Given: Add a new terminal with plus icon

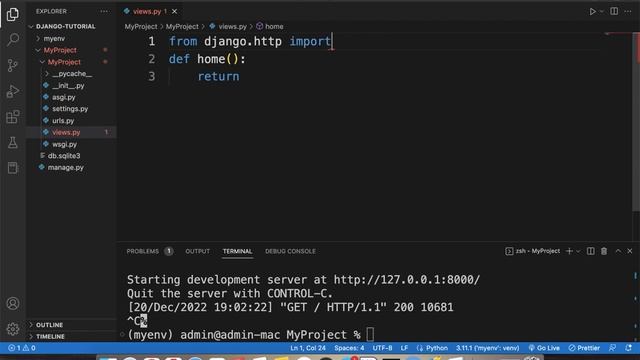Looking at the screenshot, I should 569,251.
